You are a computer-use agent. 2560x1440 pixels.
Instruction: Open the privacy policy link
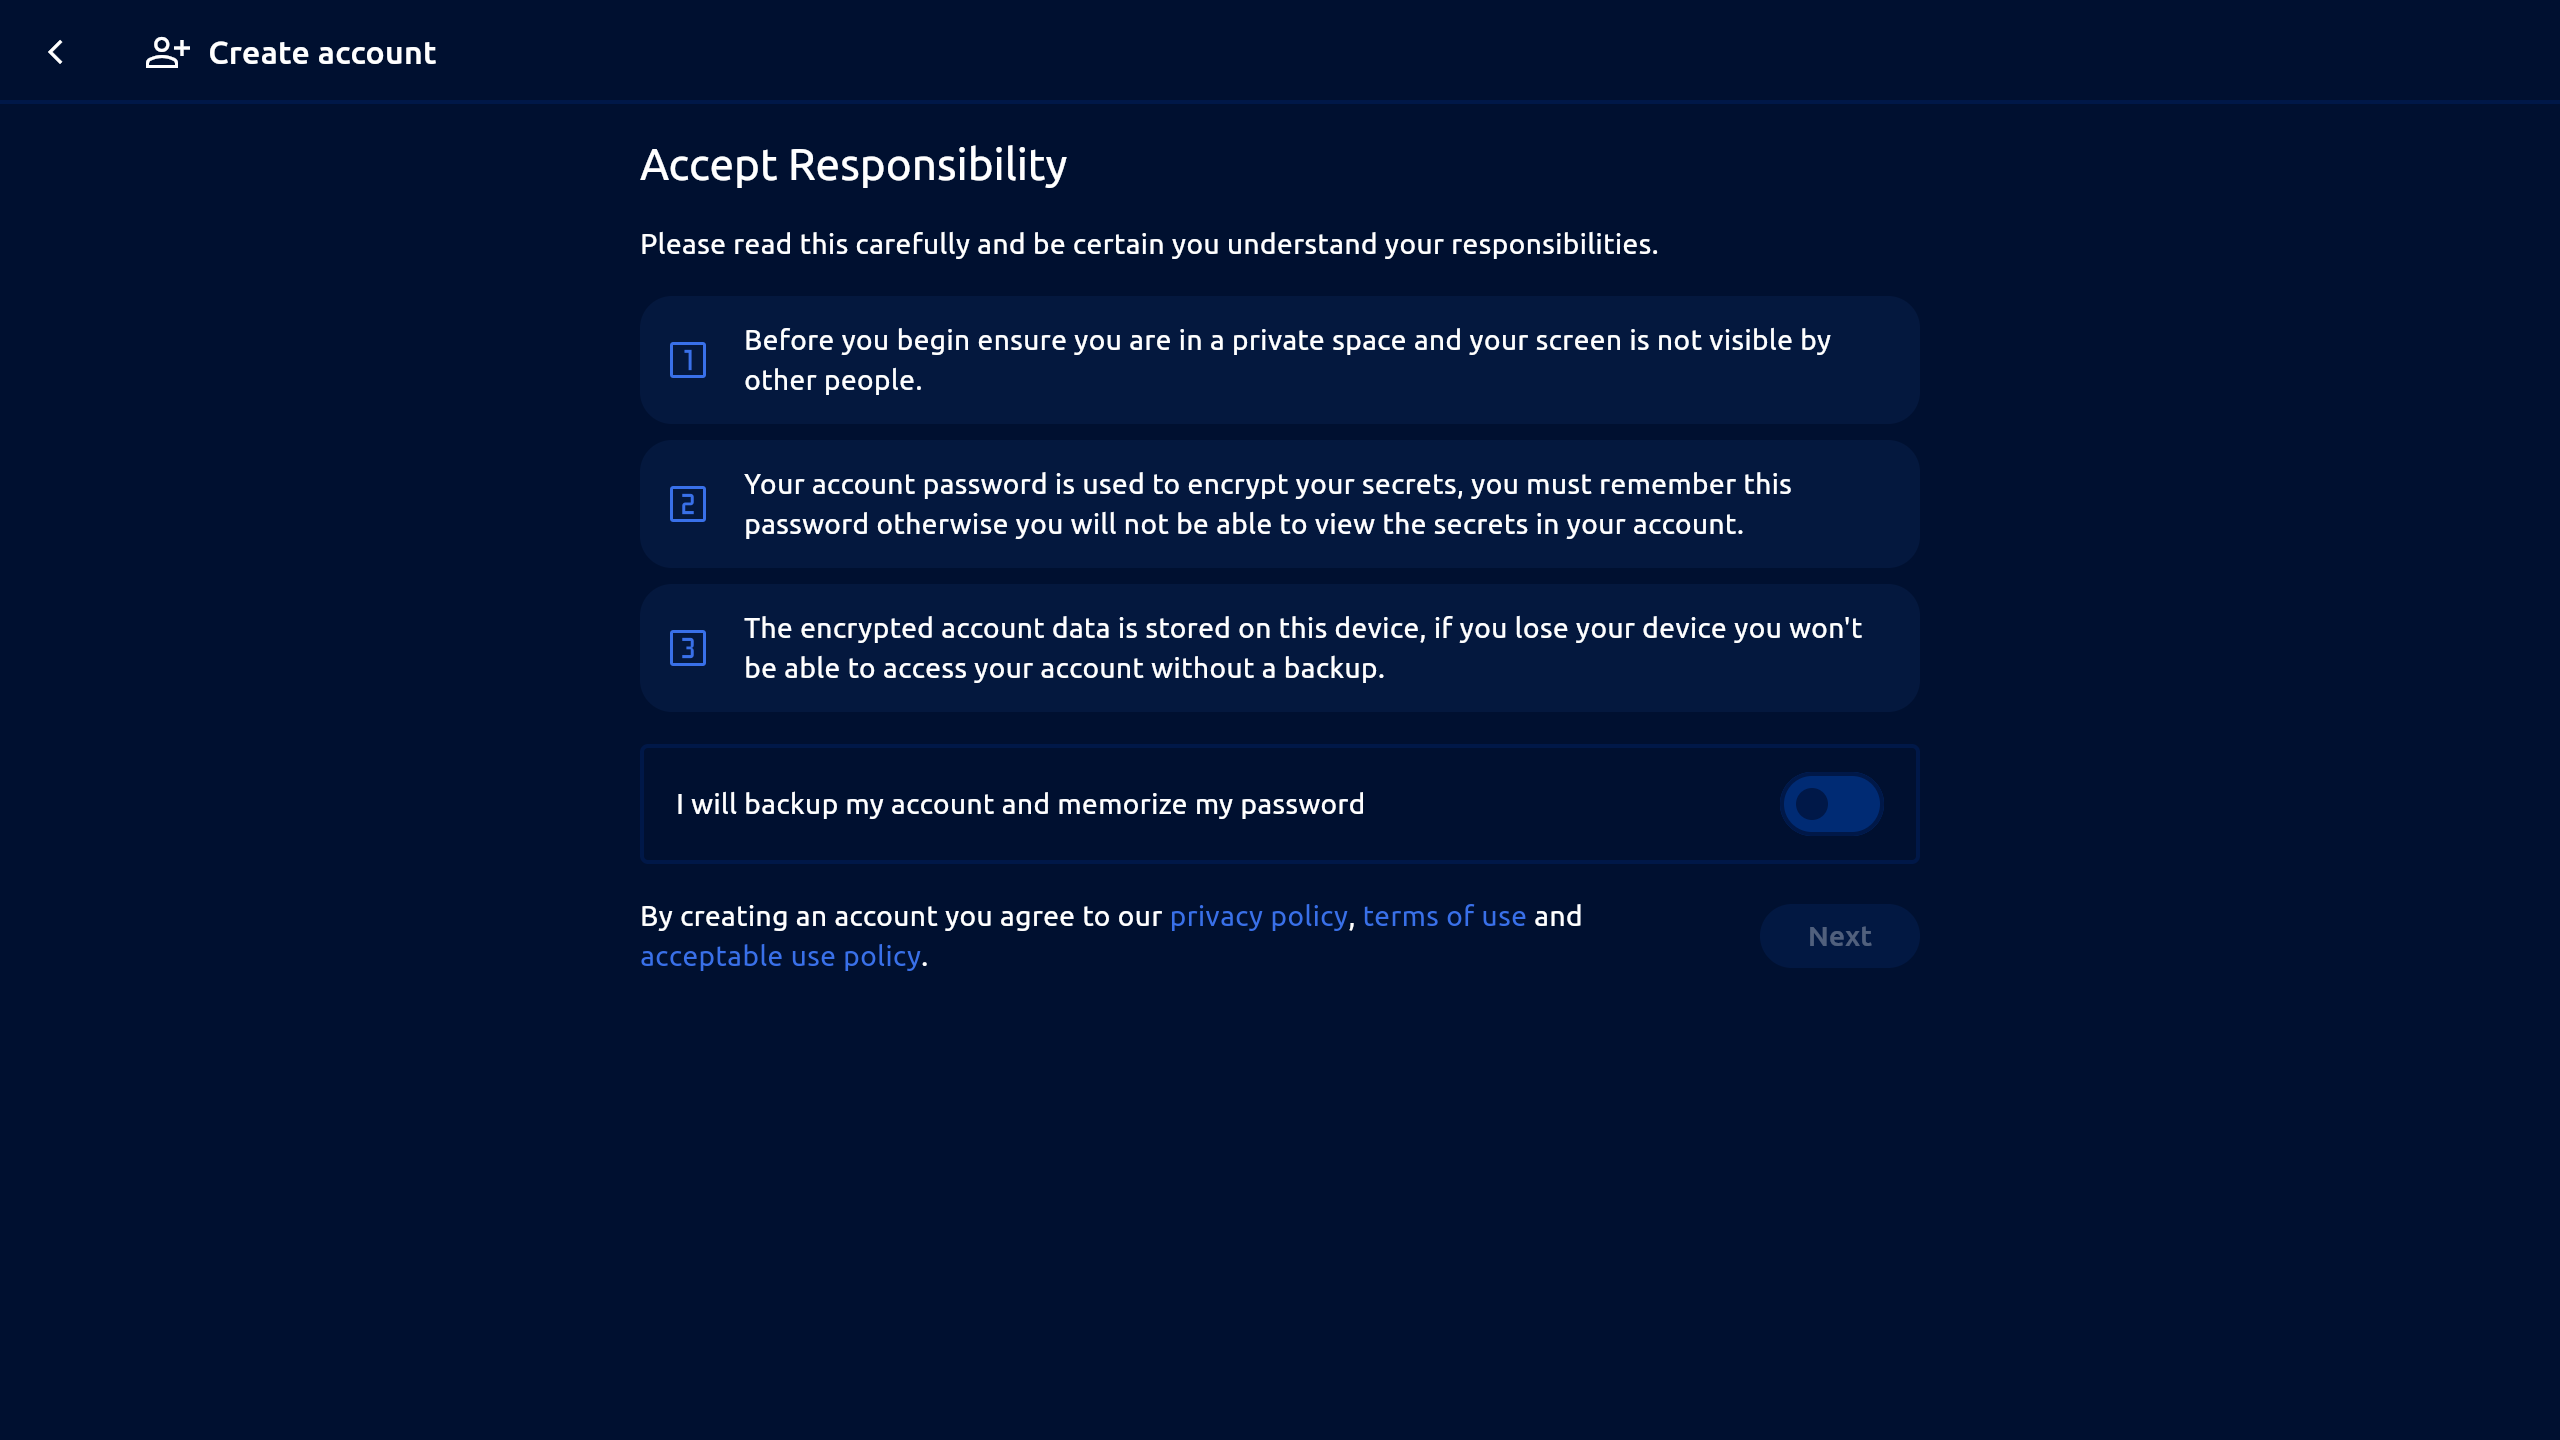tap(1258, 916)
